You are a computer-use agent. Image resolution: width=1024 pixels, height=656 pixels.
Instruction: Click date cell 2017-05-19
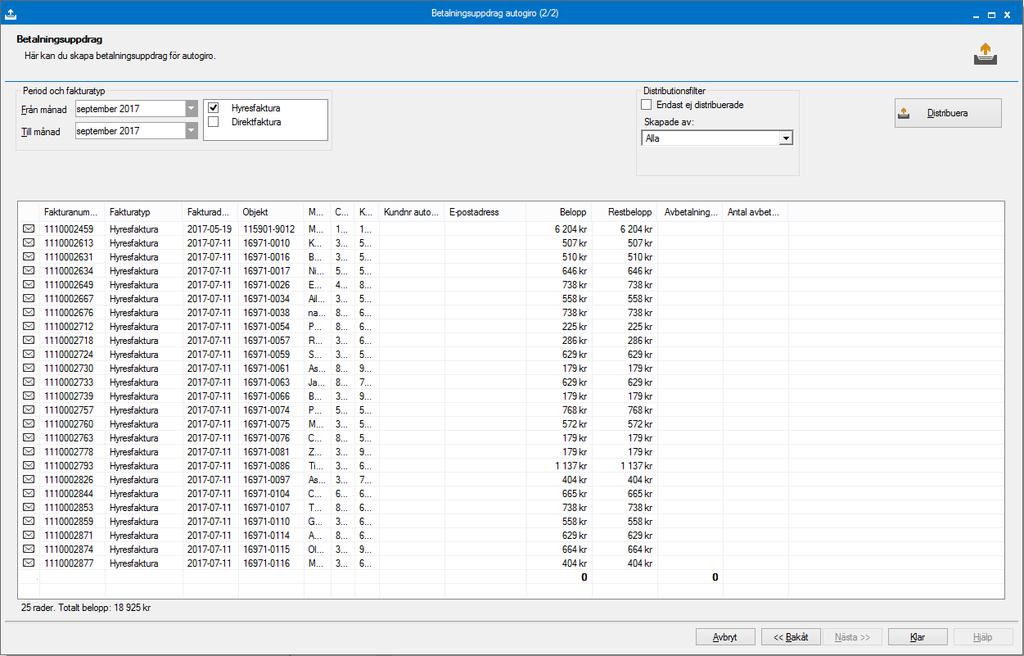[x=209, y=229]
